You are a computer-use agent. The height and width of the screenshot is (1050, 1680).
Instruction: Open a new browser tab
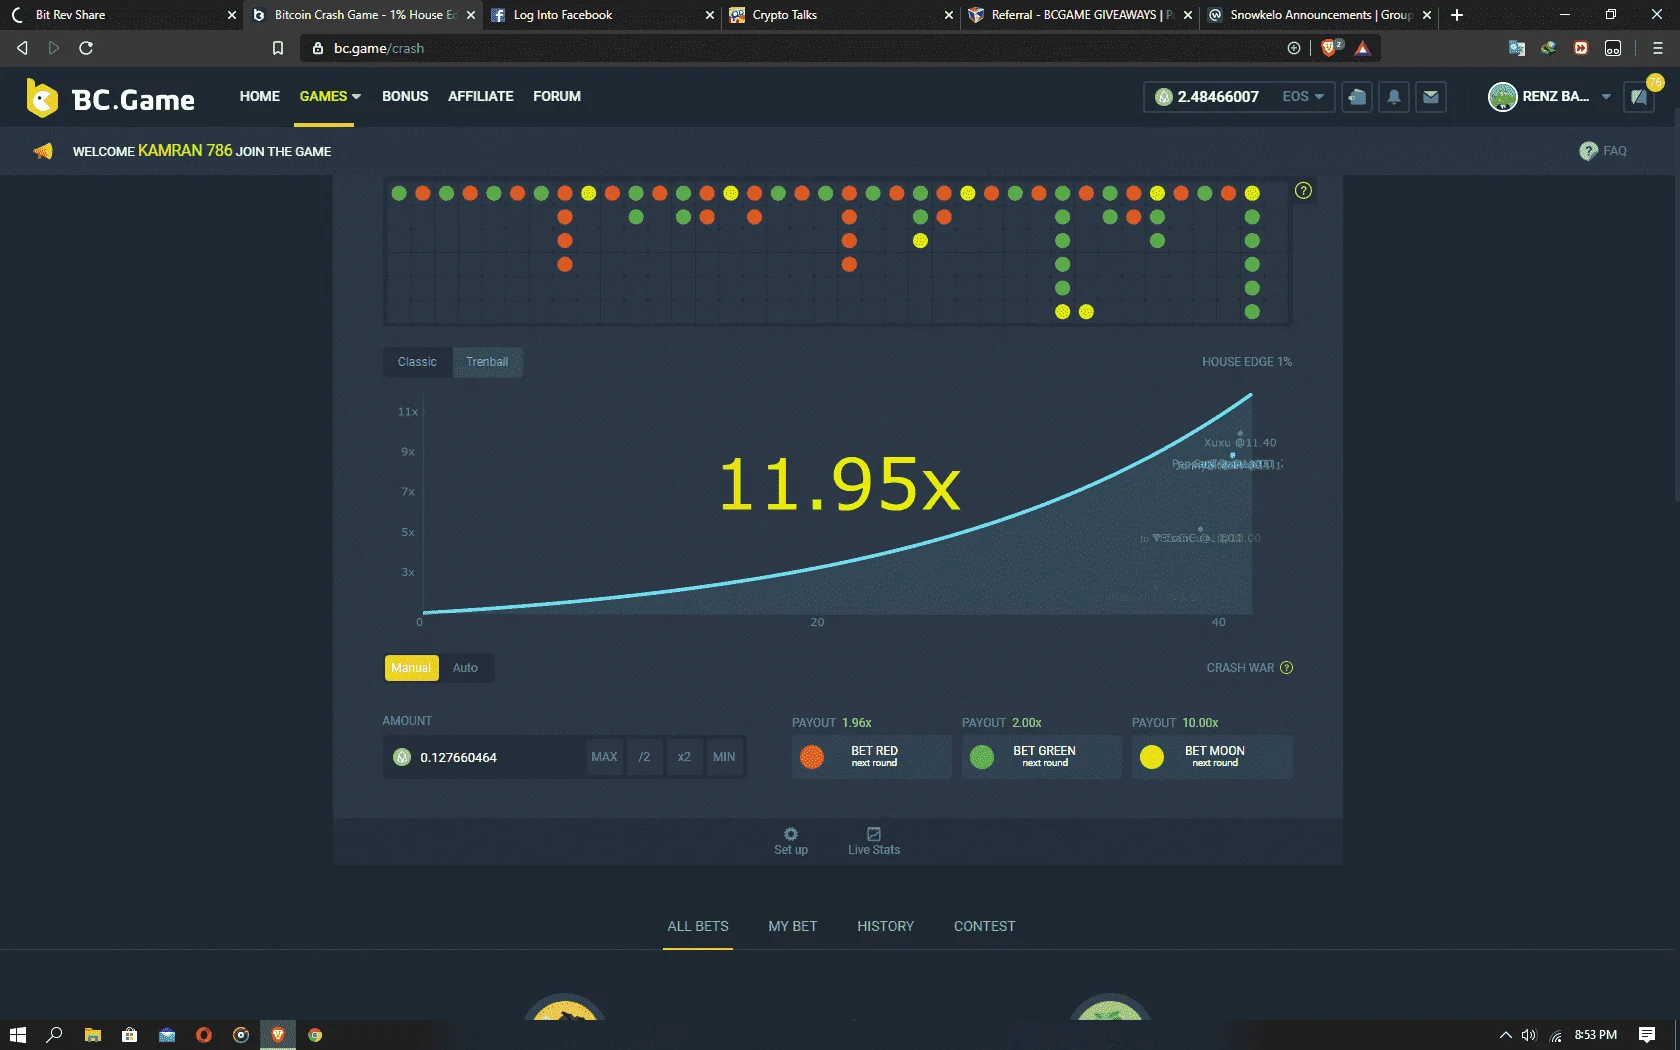1457,15
